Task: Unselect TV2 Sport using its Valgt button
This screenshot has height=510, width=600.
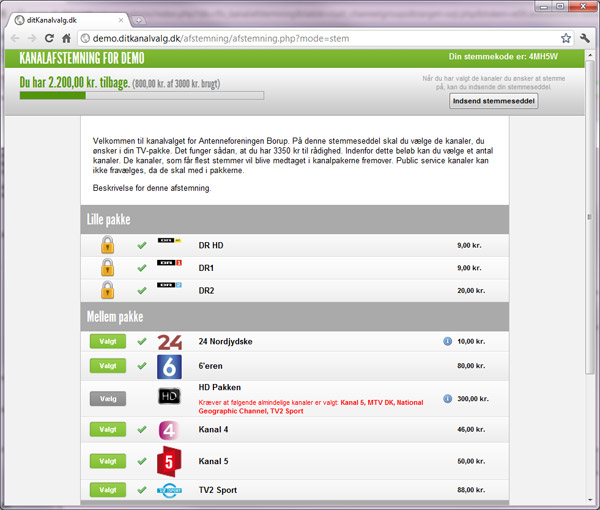Action: (108, 489)
